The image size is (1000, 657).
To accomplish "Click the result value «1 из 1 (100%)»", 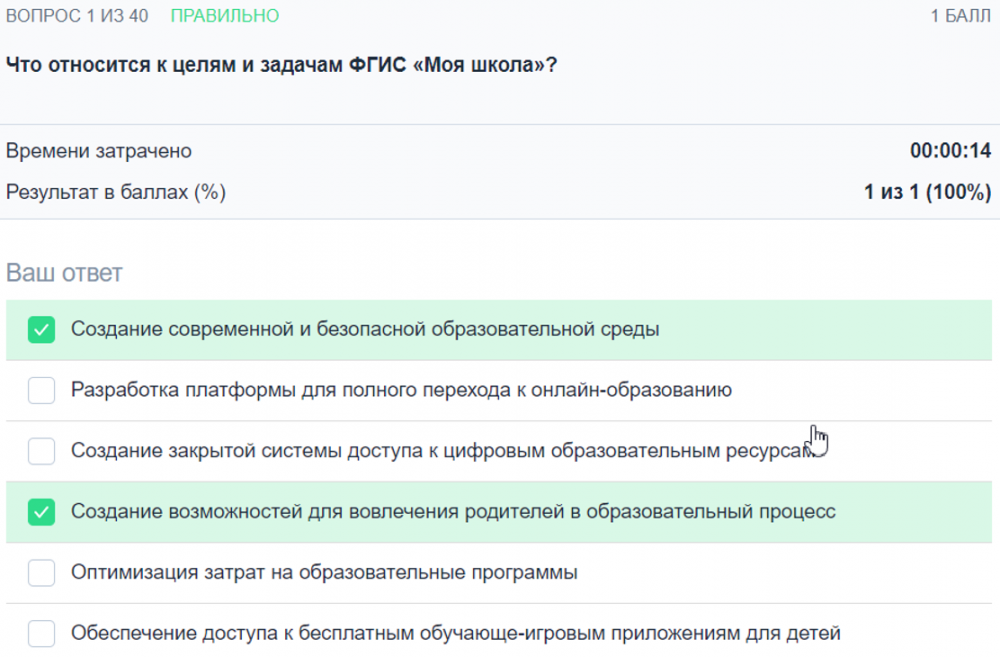I will 927,192.
